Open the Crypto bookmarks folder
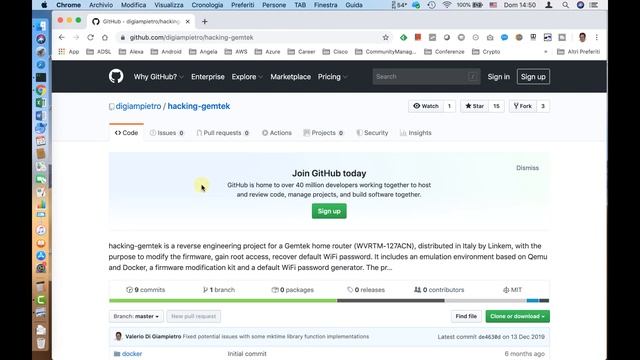Image resolution: width=640 pixels, height=360 pixels. pyautogui.click(x=486, y=51)
